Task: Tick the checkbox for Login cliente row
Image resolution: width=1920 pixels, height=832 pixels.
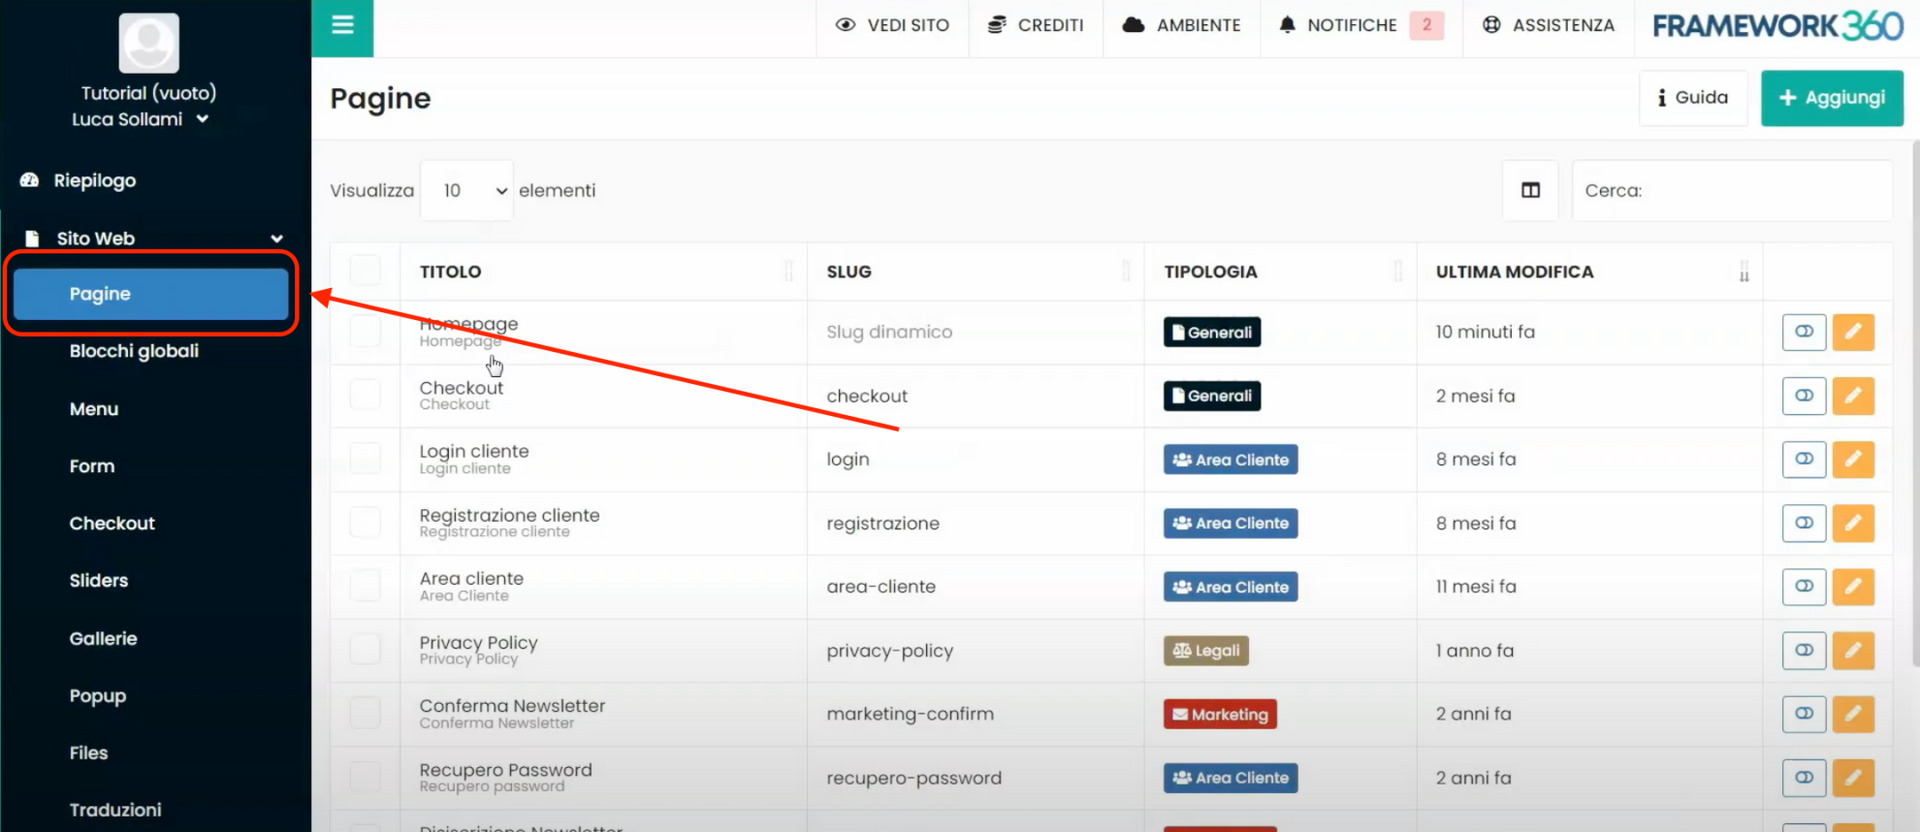Action: (x=365, y=459)
